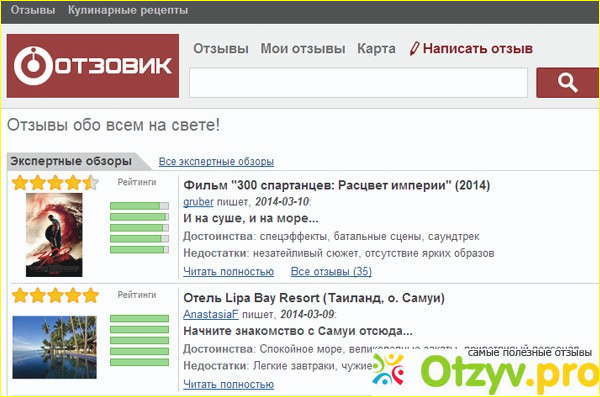Select the Экспертные обзоры tab
The width and height of the screenshot is (600, 397).
point(71,161)
